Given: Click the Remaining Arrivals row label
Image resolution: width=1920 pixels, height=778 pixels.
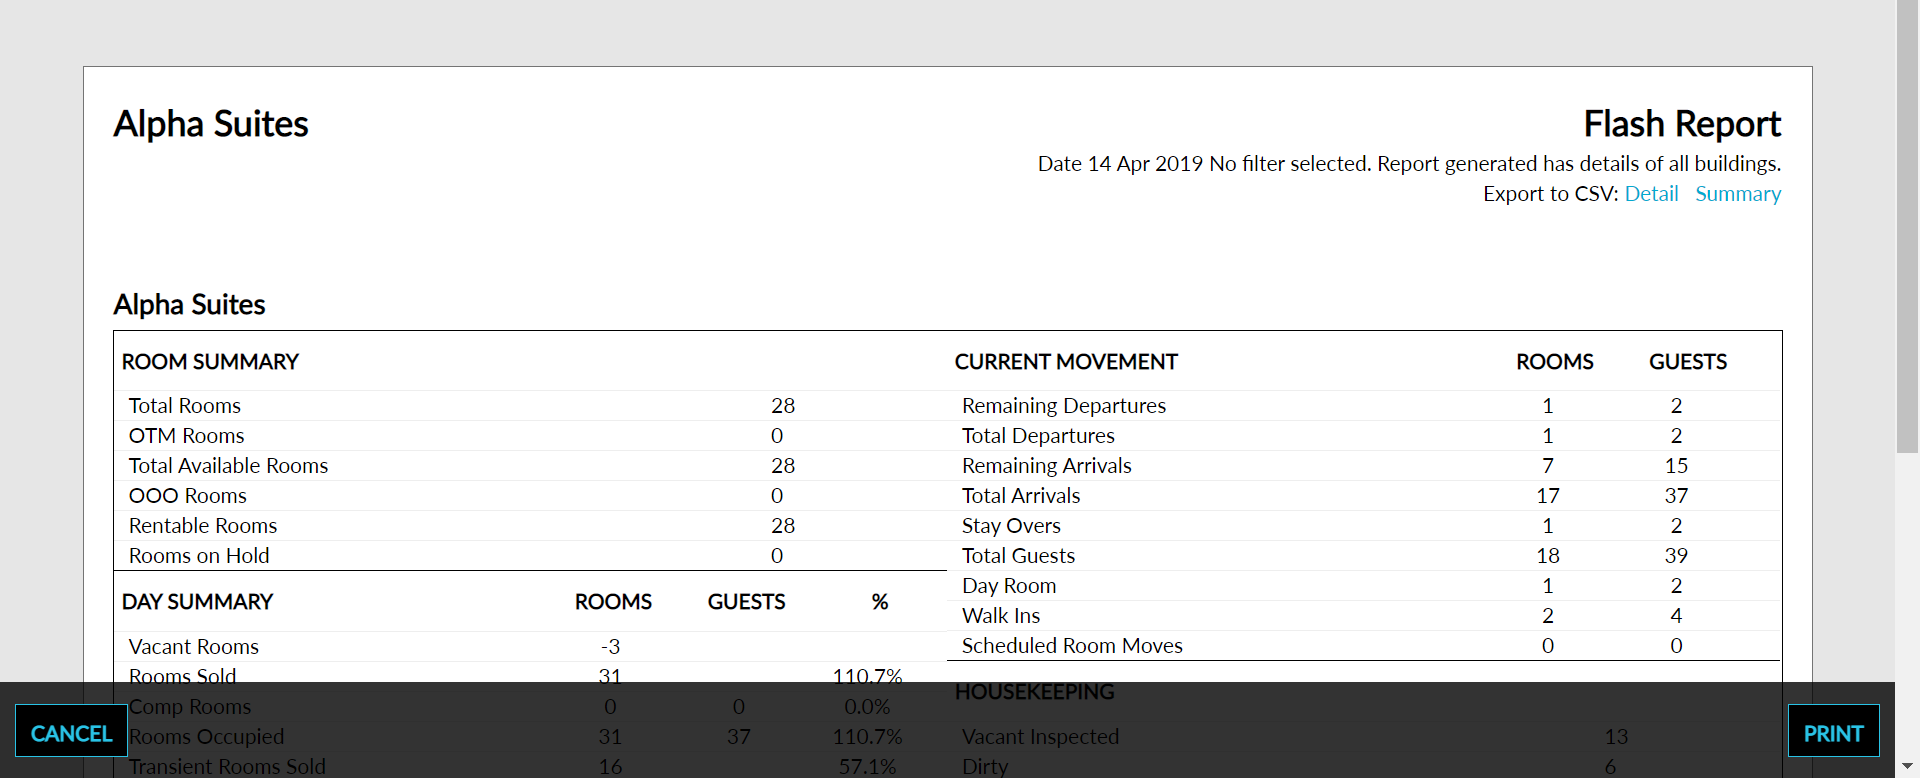Looking at the screenshot, I should 1046,466.
